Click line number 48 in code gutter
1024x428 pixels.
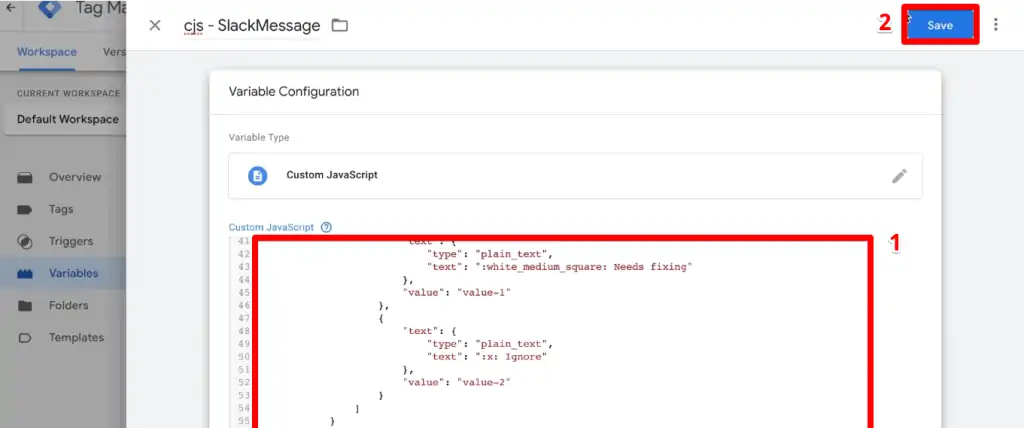[x=244, y=331]
